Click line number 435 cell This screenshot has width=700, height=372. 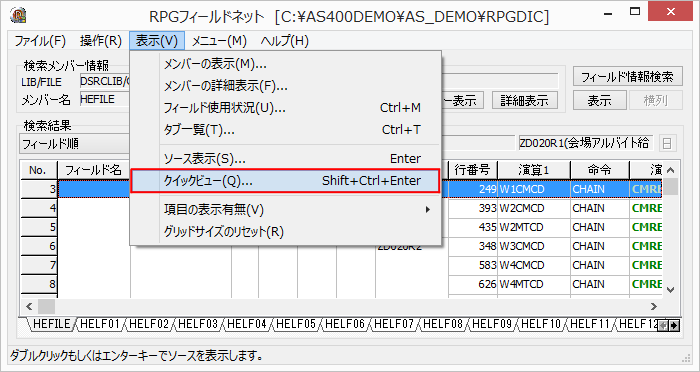click(473, 227)
